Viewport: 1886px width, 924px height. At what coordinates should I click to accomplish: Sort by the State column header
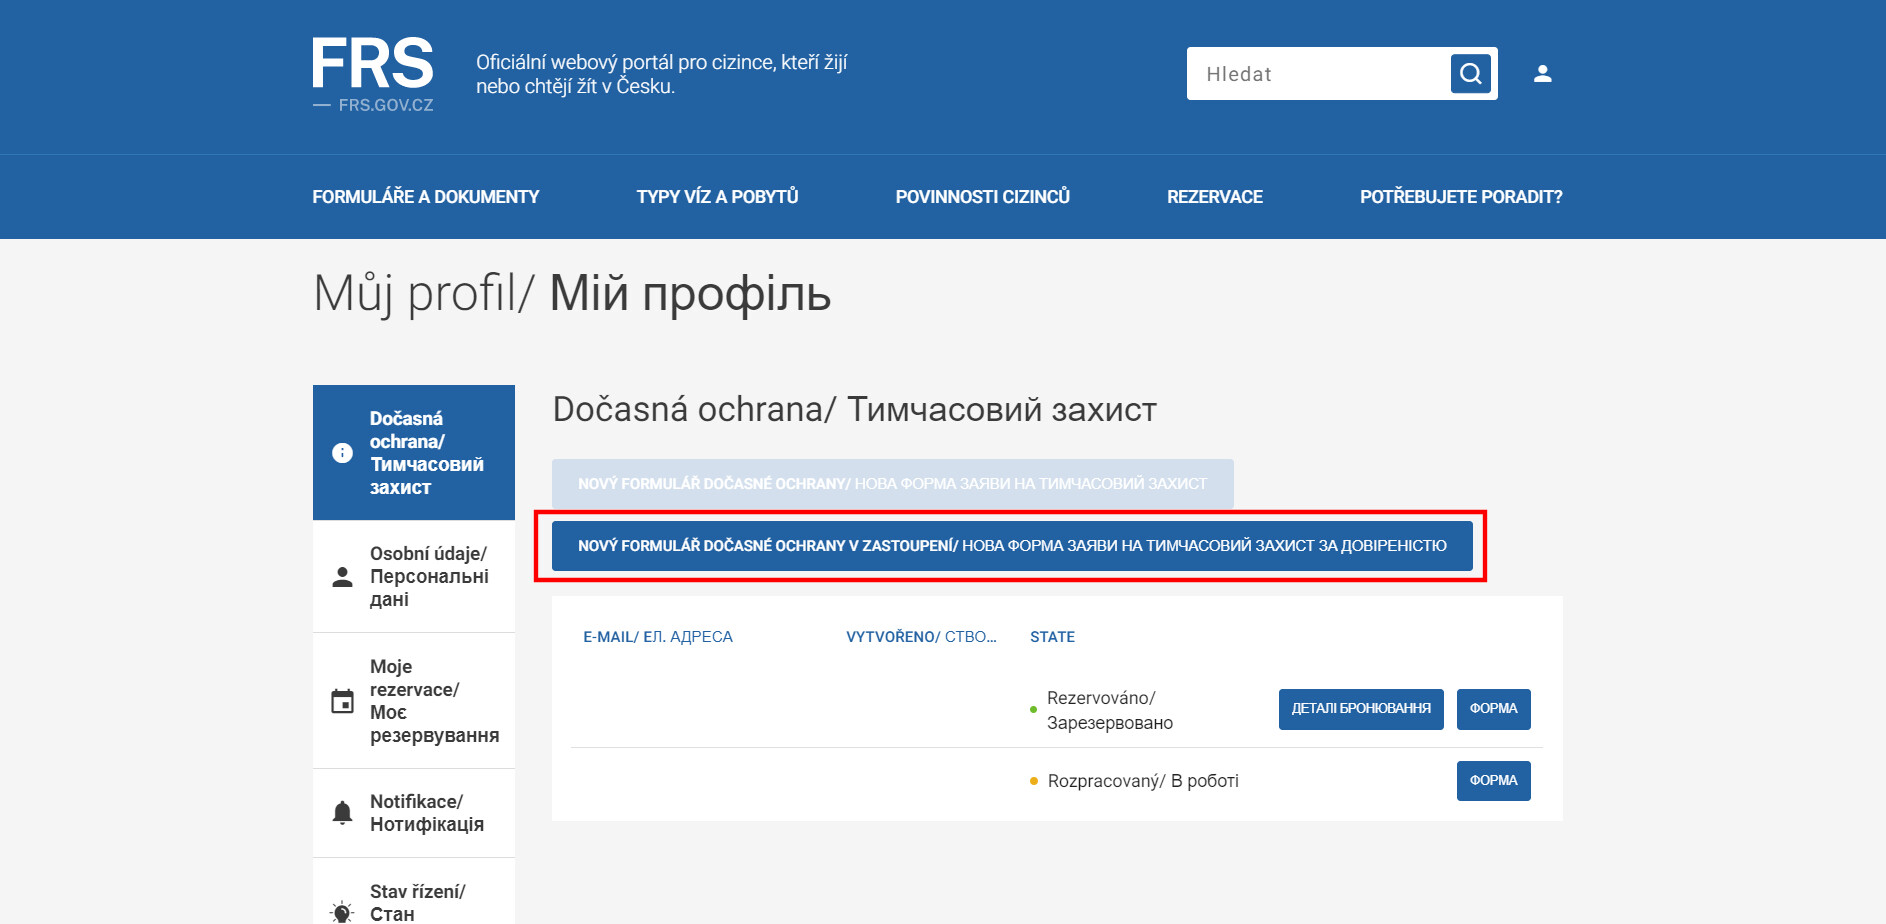click(1052, 637)
